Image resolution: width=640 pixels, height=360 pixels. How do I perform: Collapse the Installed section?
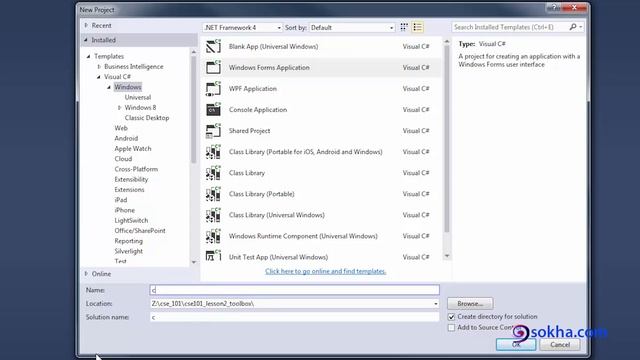point(86,40)
